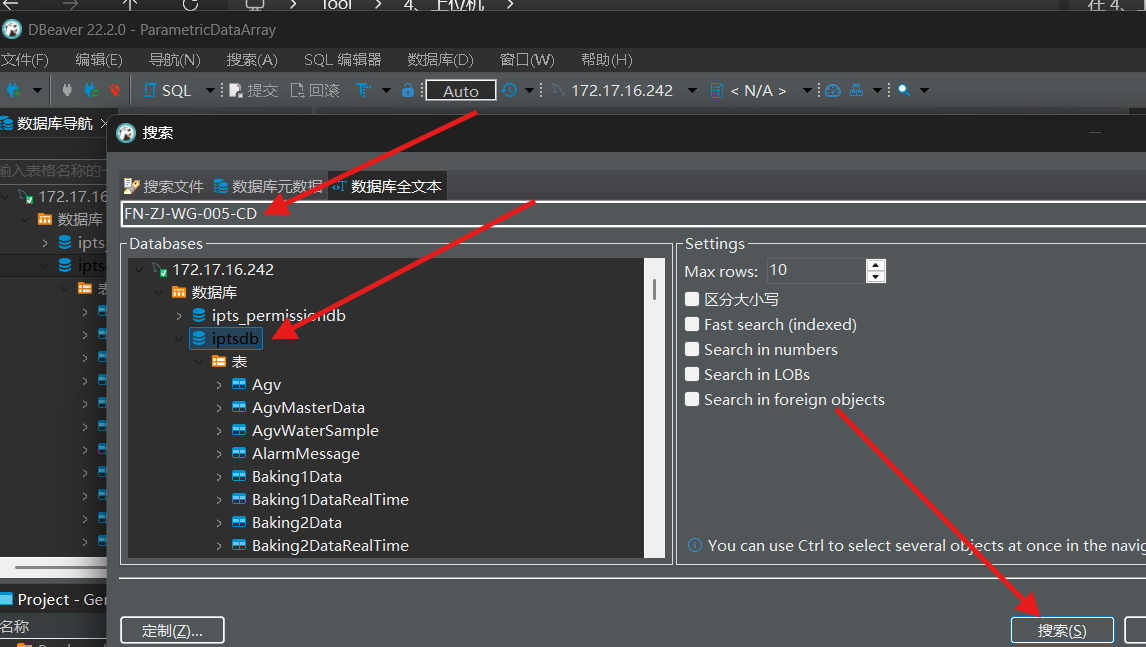1146x647 pixels.
Task: Open the 编辑(E) menu
Action: [99, 60]
